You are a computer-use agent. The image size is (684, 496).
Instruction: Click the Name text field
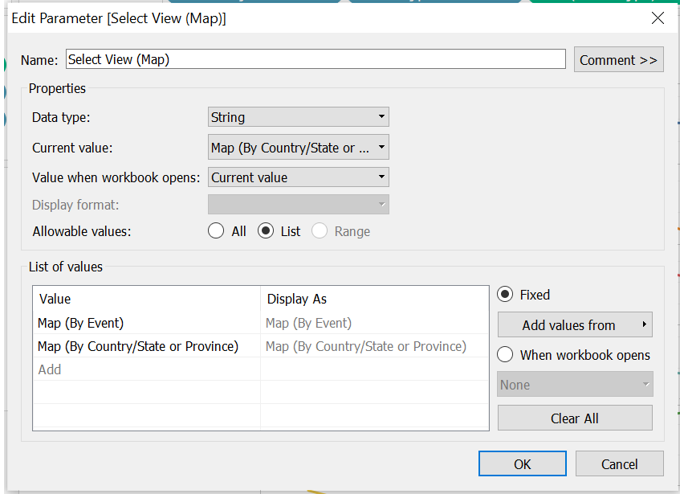(315, 60)
